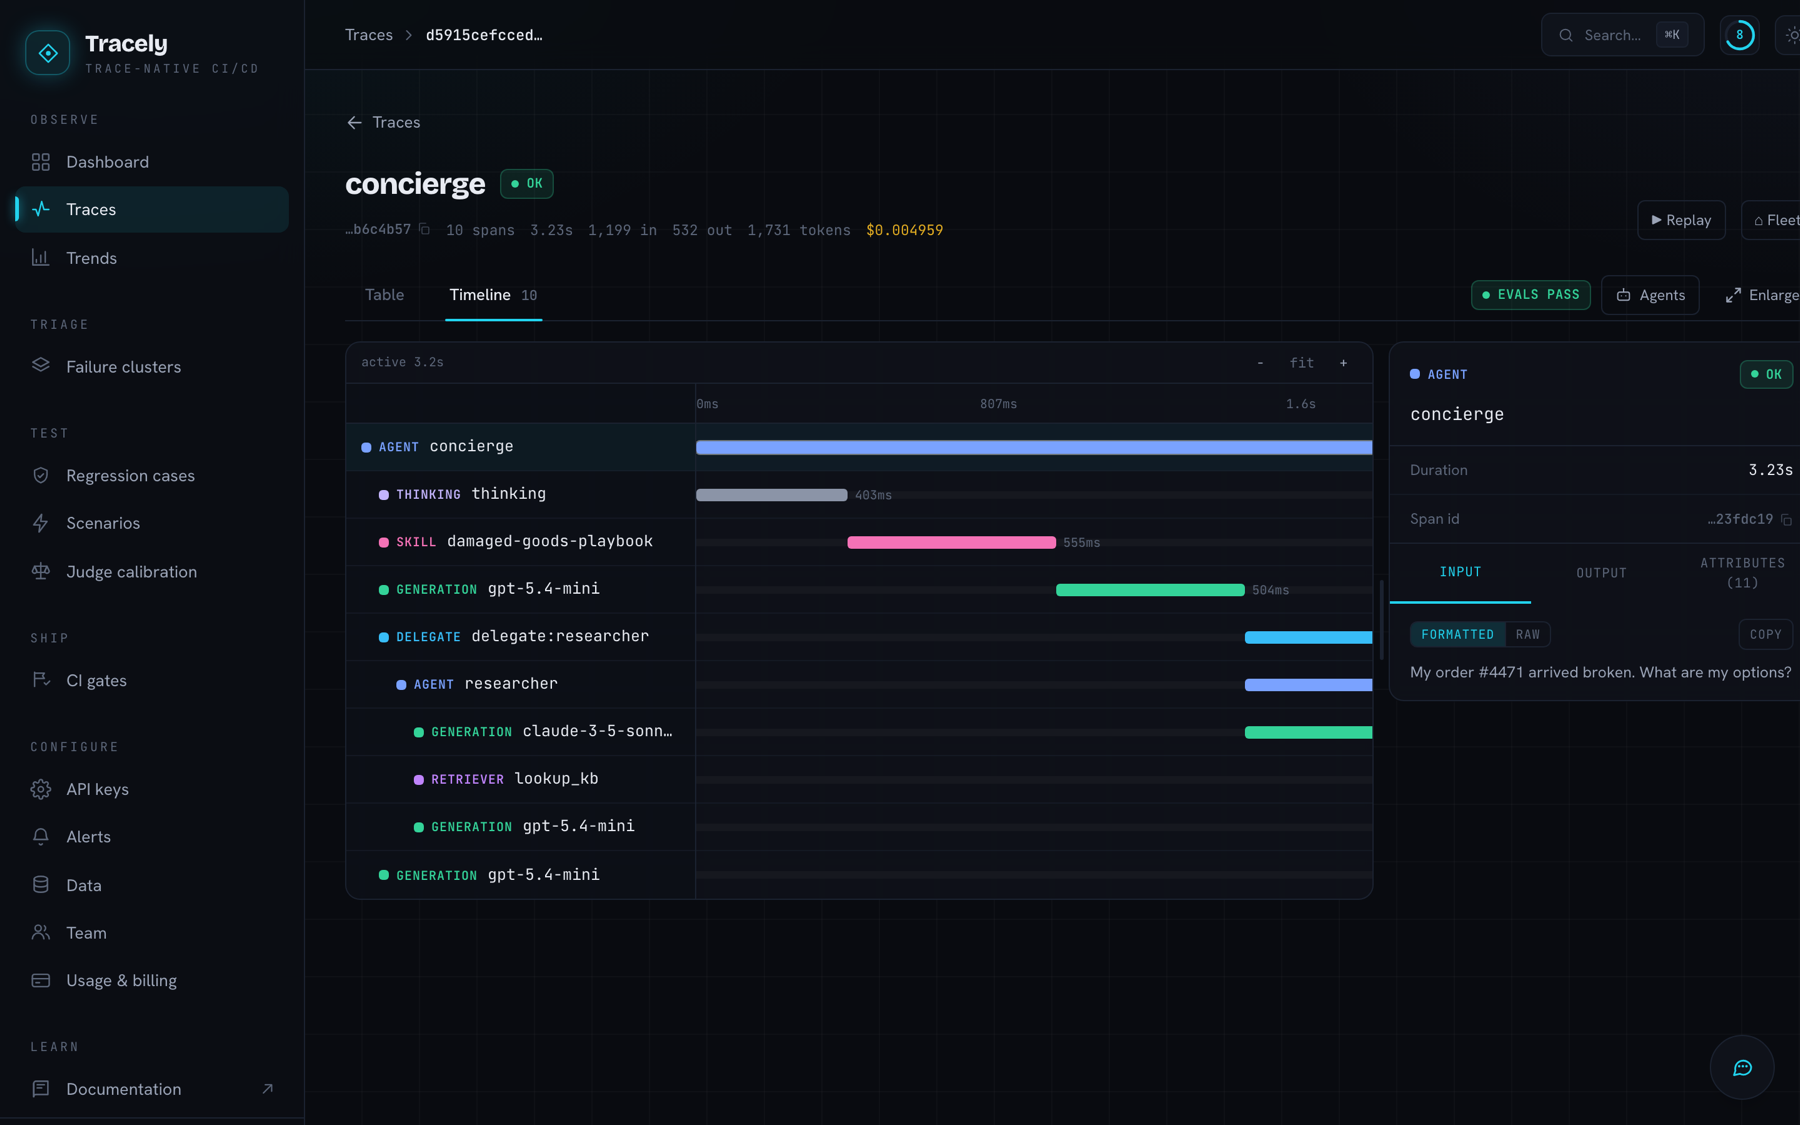Open Documentation link

(151, 1089)
